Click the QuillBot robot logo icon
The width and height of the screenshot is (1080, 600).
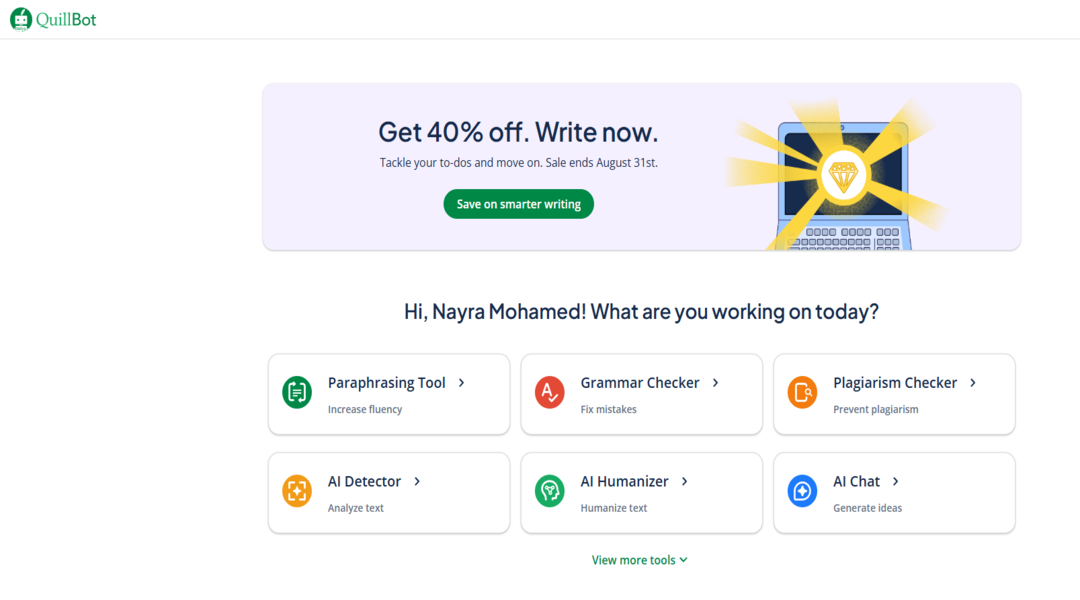pyautogui.click(x=21, y=19)
